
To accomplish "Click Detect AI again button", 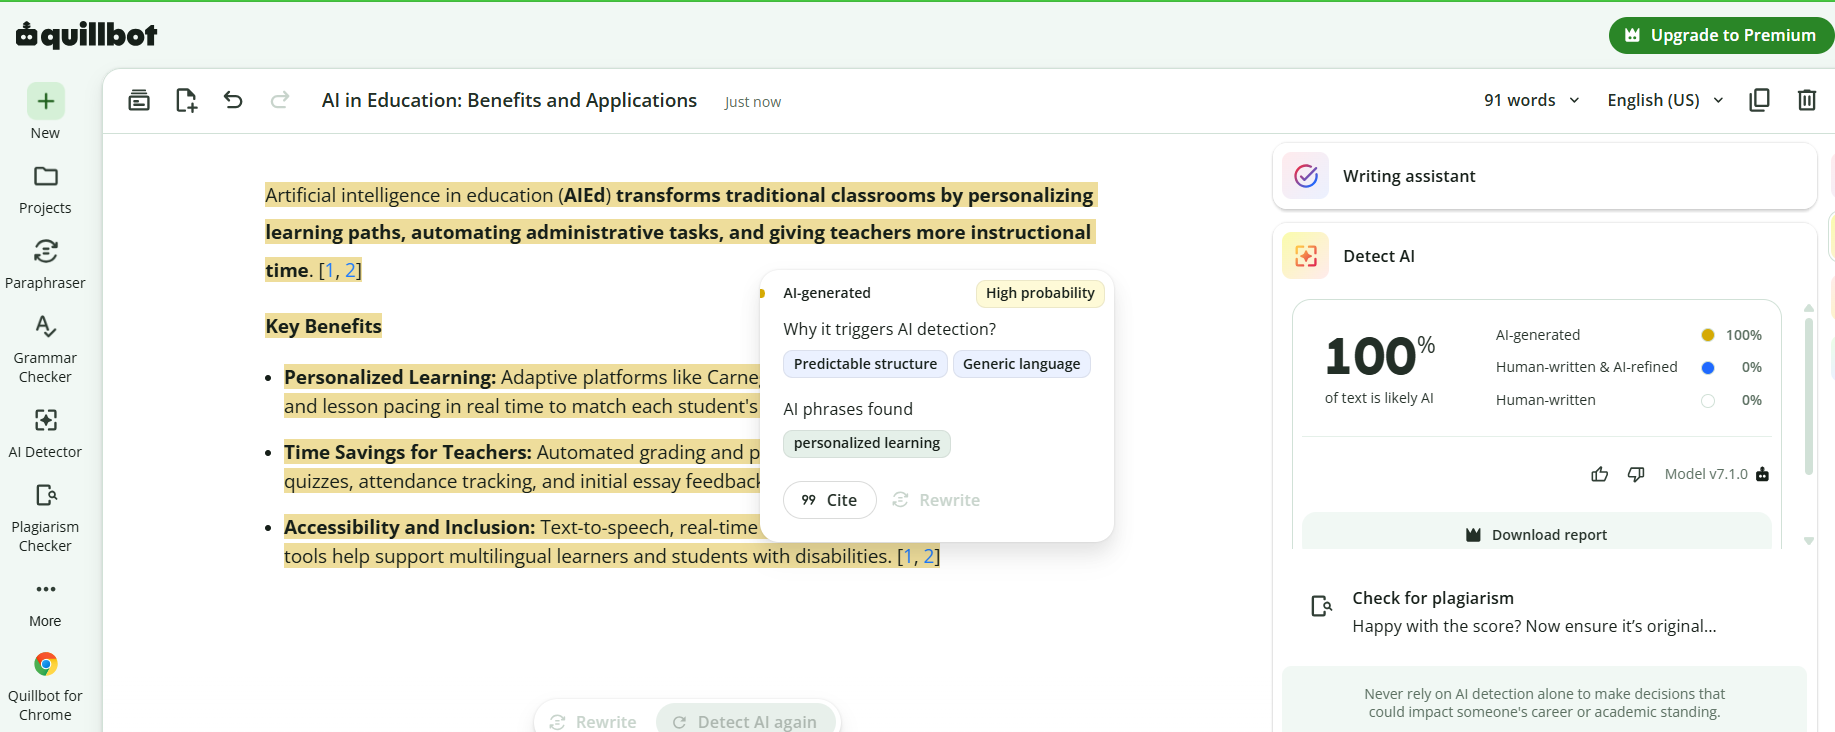I will coord(745,721).
